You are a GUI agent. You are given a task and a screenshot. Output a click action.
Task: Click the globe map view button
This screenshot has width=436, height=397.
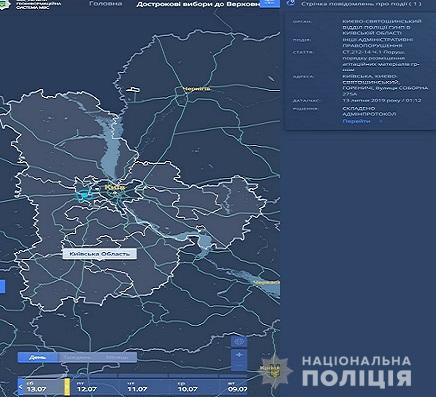pos(239,341)
